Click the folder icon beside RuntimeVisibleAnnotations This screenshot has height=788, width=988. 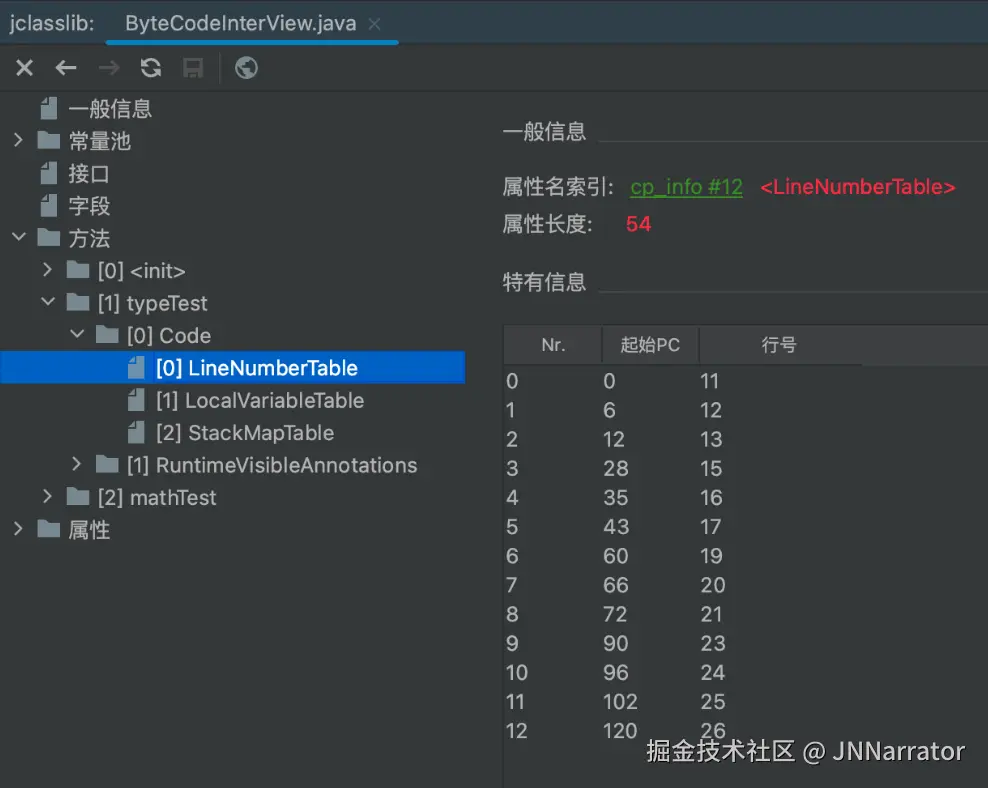pos(107,464)
